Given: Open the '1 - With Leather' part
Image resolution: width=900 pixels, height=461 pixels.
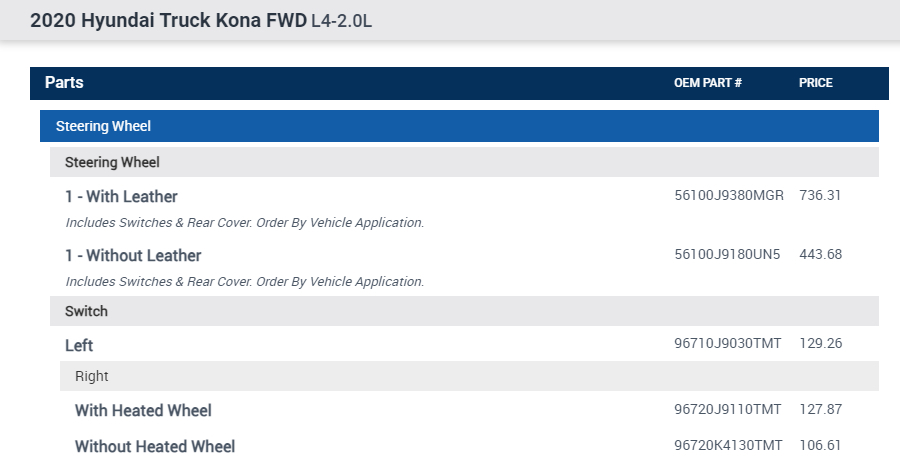Looking at the screenshot, I should pos(121,197).
